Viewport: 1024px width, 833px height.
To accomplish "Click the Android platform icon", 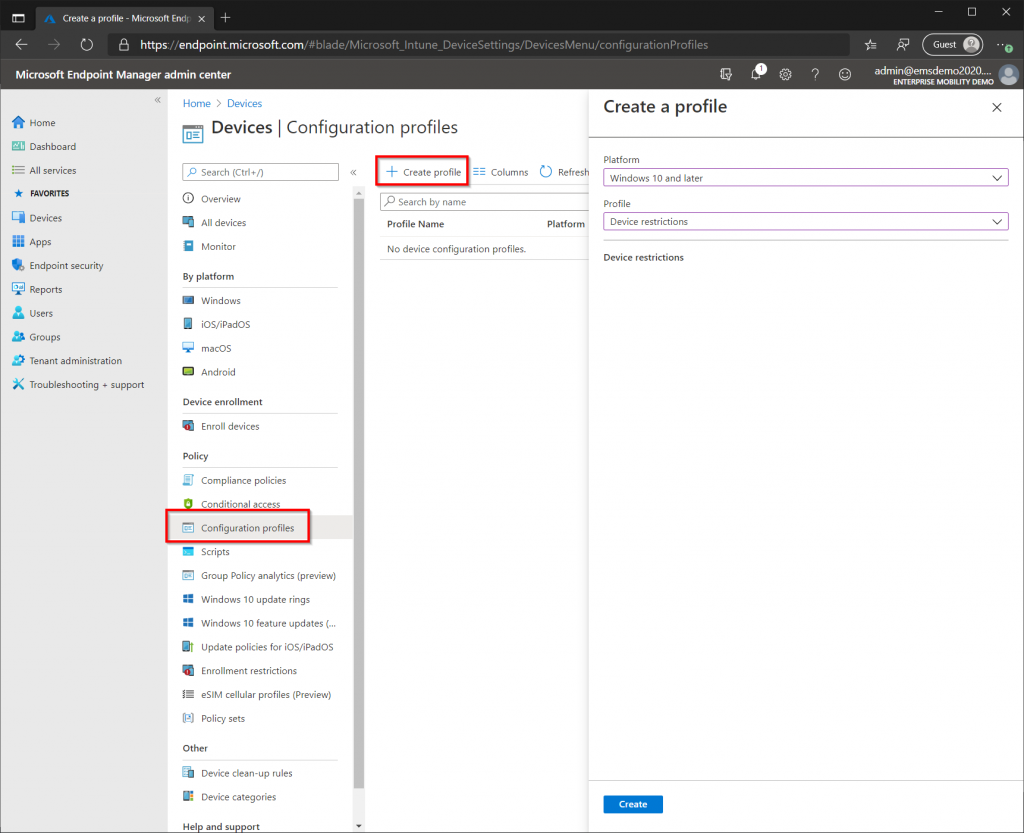I will (188, 371).
